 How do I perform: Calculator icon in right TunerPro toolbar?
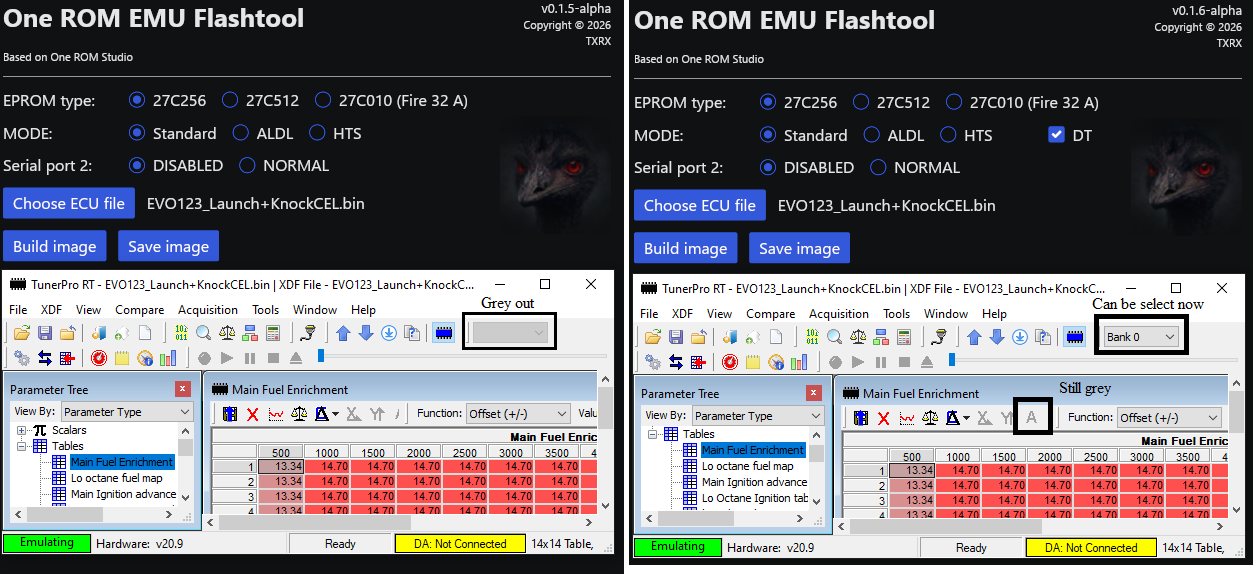(x=904, y=336)
